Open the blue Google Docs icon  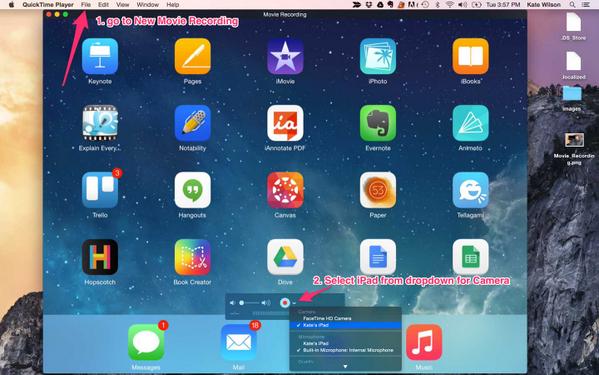(x=378, y=257)
